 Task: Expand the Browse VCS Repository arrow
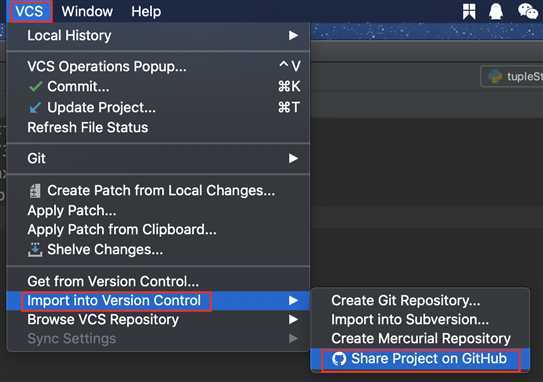tap(293, 319)
